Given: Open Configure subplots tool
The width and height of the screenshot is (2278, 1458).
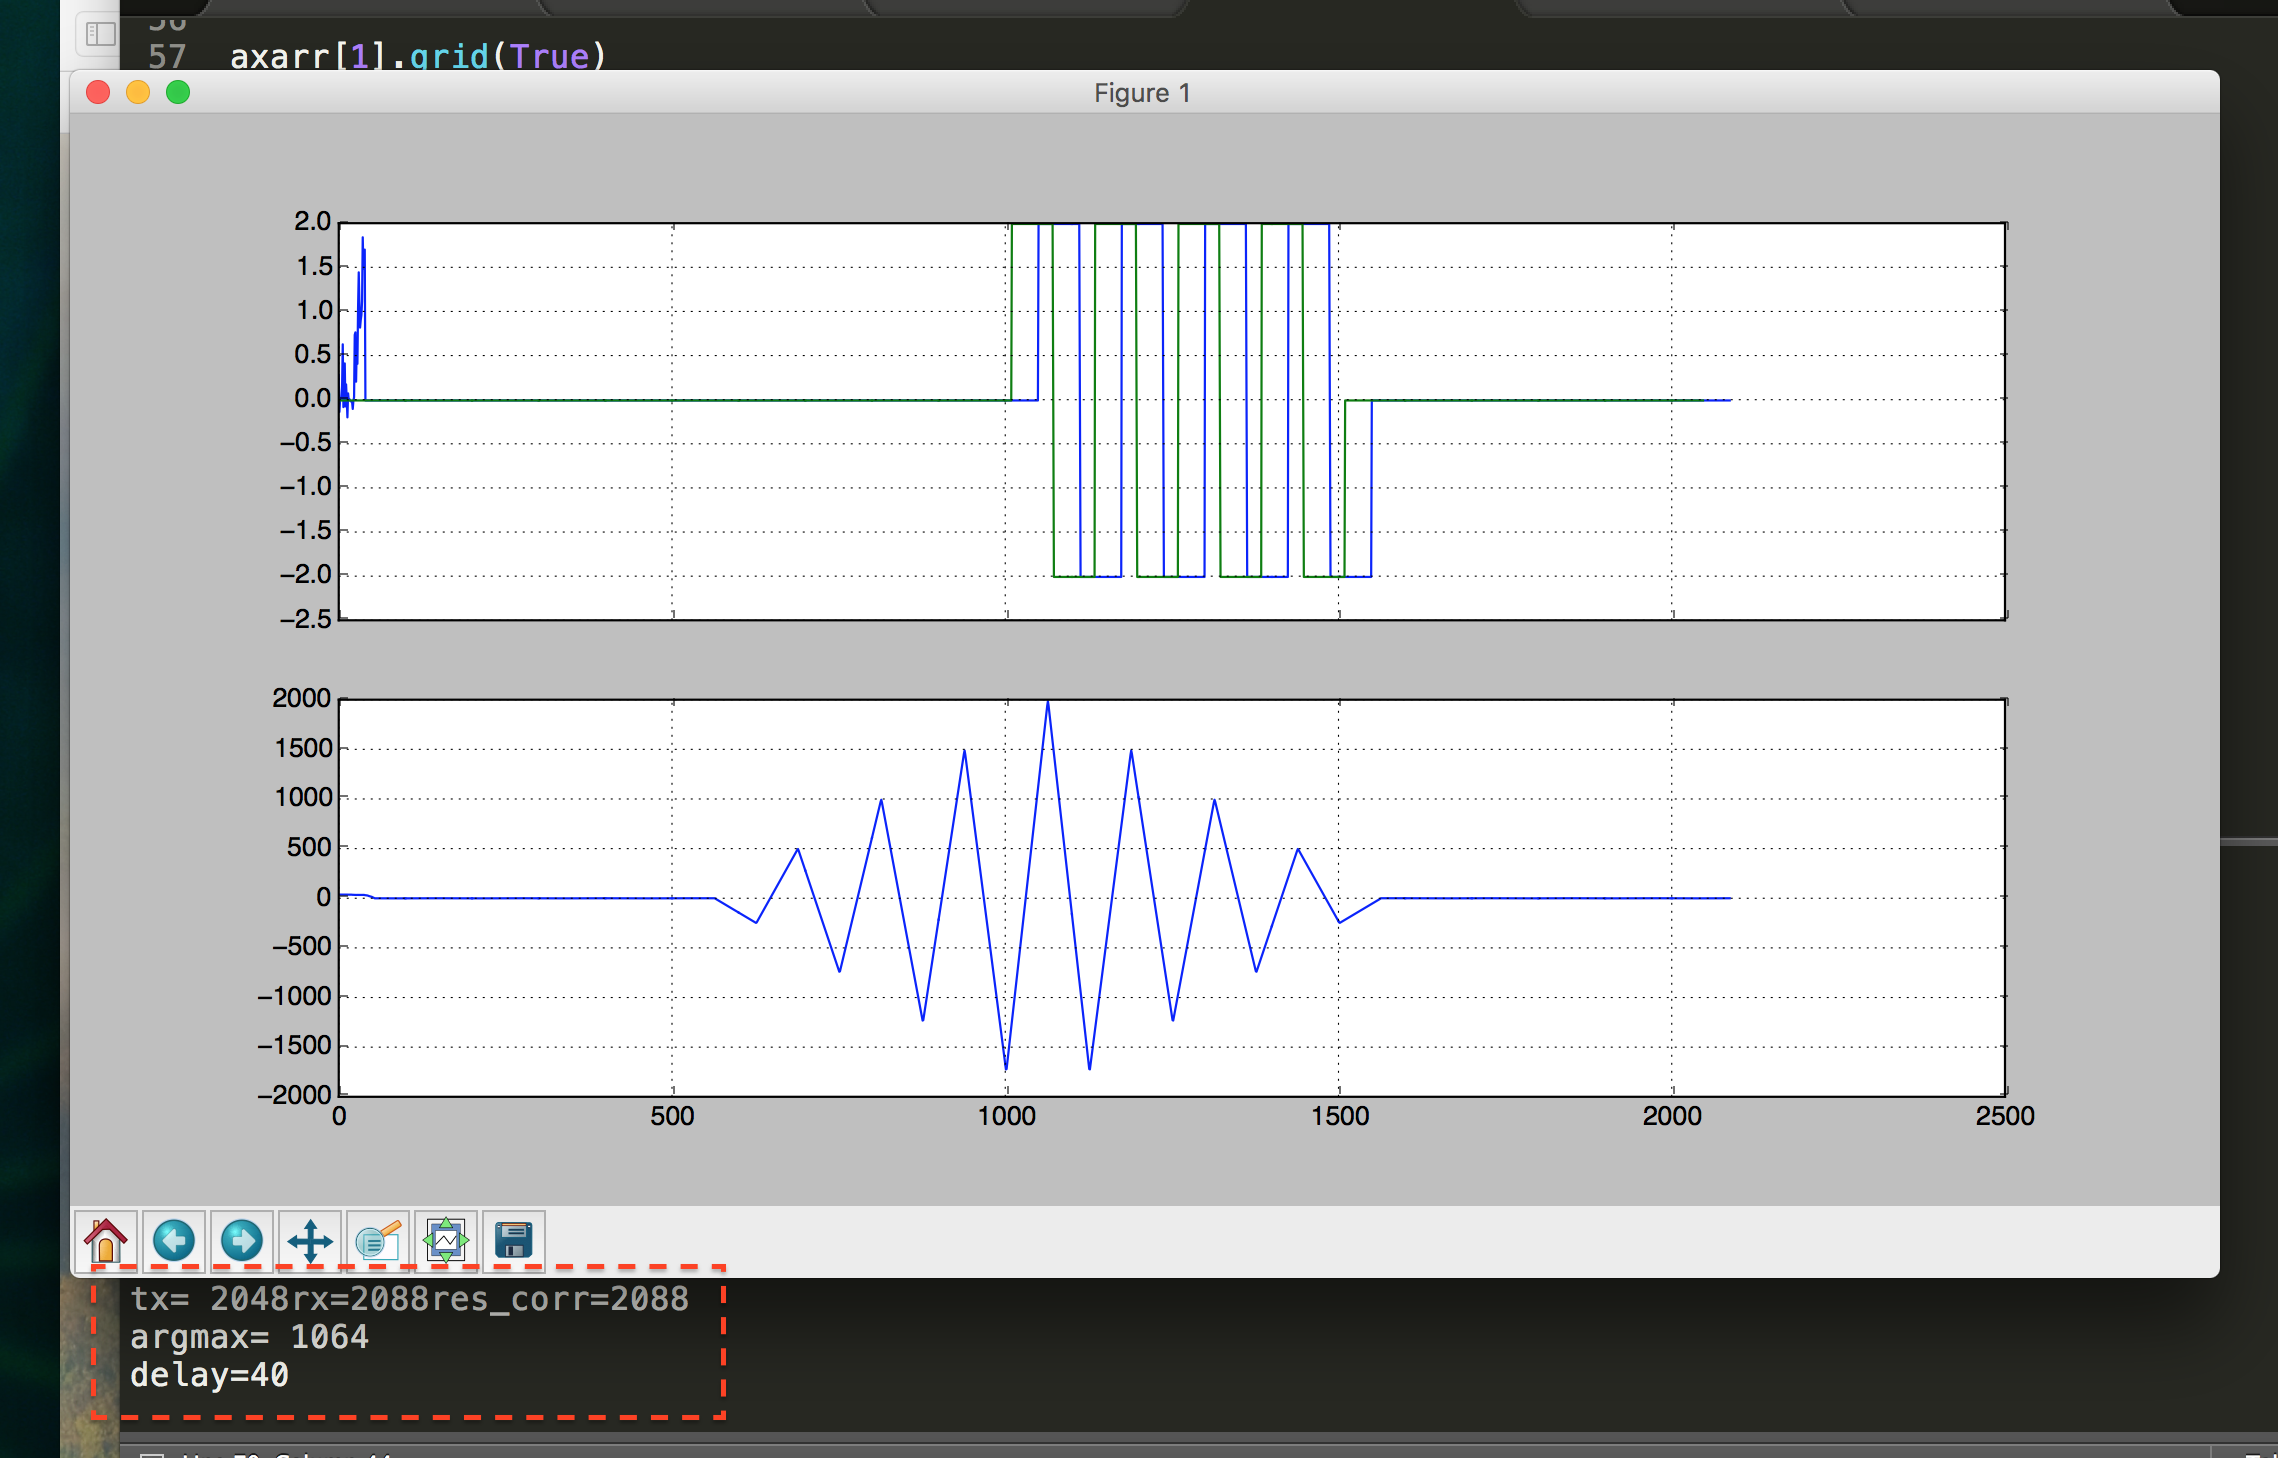Looking at the screenshot, I should 446,1241.
